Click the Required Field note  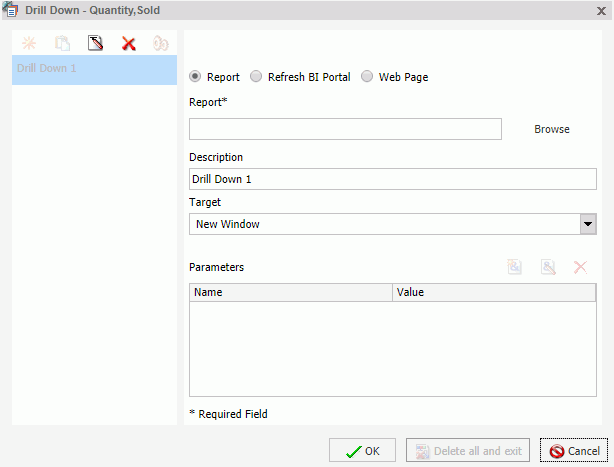[228, 414]
